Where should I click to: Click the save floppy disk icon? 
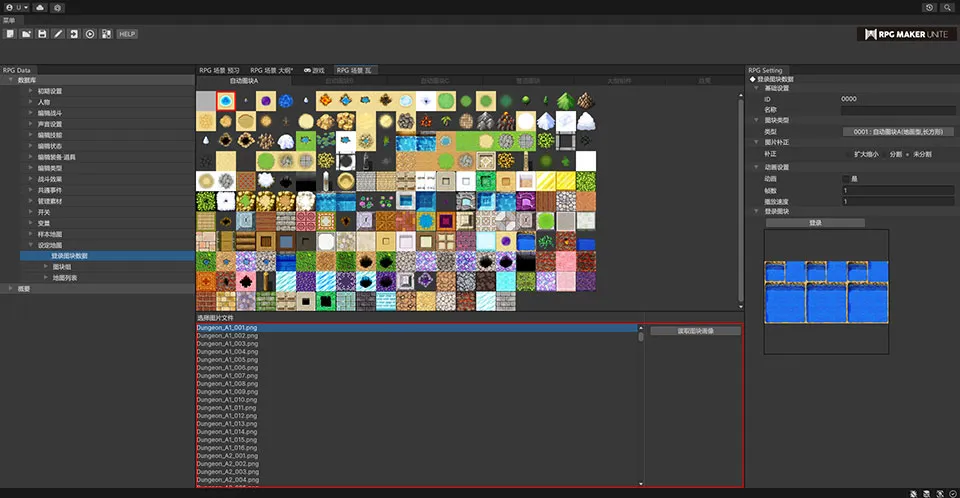42,34
